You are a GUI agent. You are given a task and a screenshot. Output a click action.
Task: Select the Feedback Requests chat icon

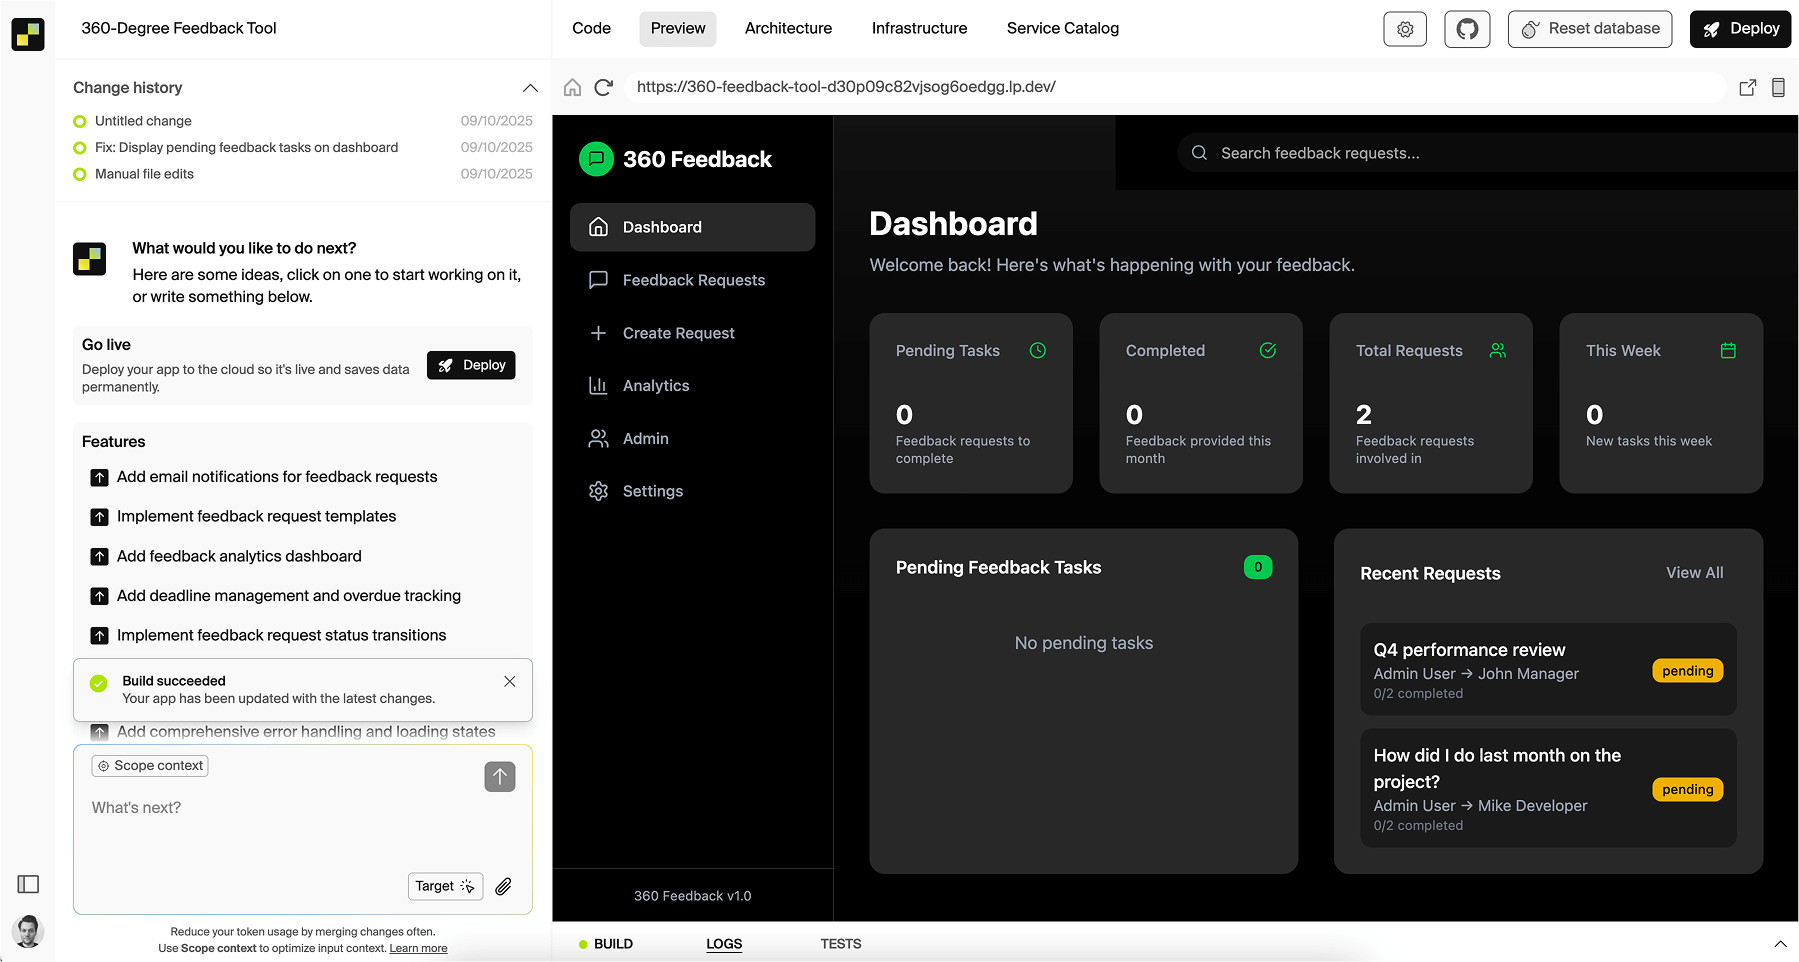click(598, 280)
